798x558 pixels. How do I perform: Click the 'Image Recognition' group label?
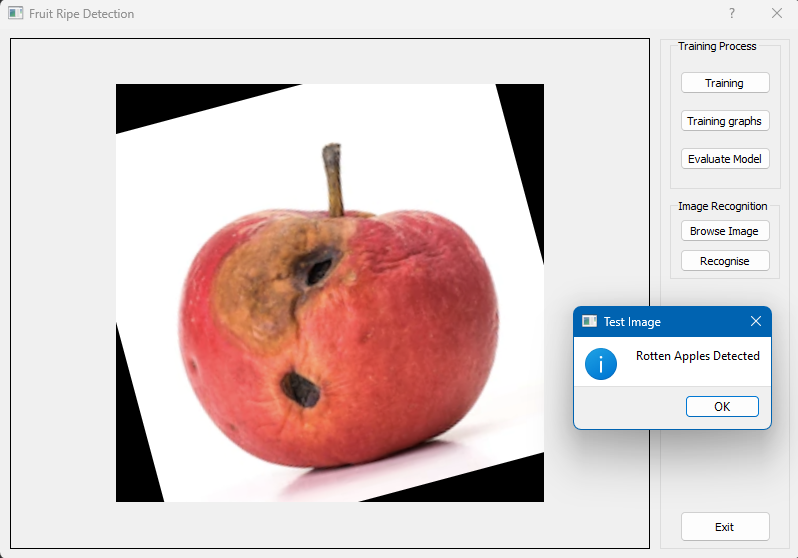(723, 206)
